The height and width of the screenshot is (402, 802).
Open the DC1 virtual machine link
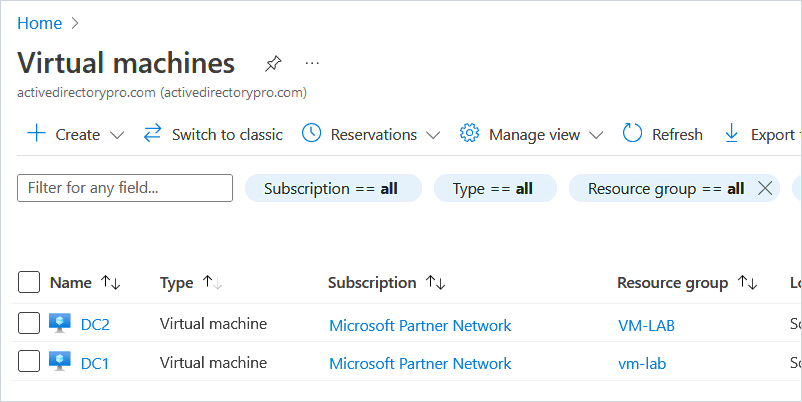coord(95,363)
